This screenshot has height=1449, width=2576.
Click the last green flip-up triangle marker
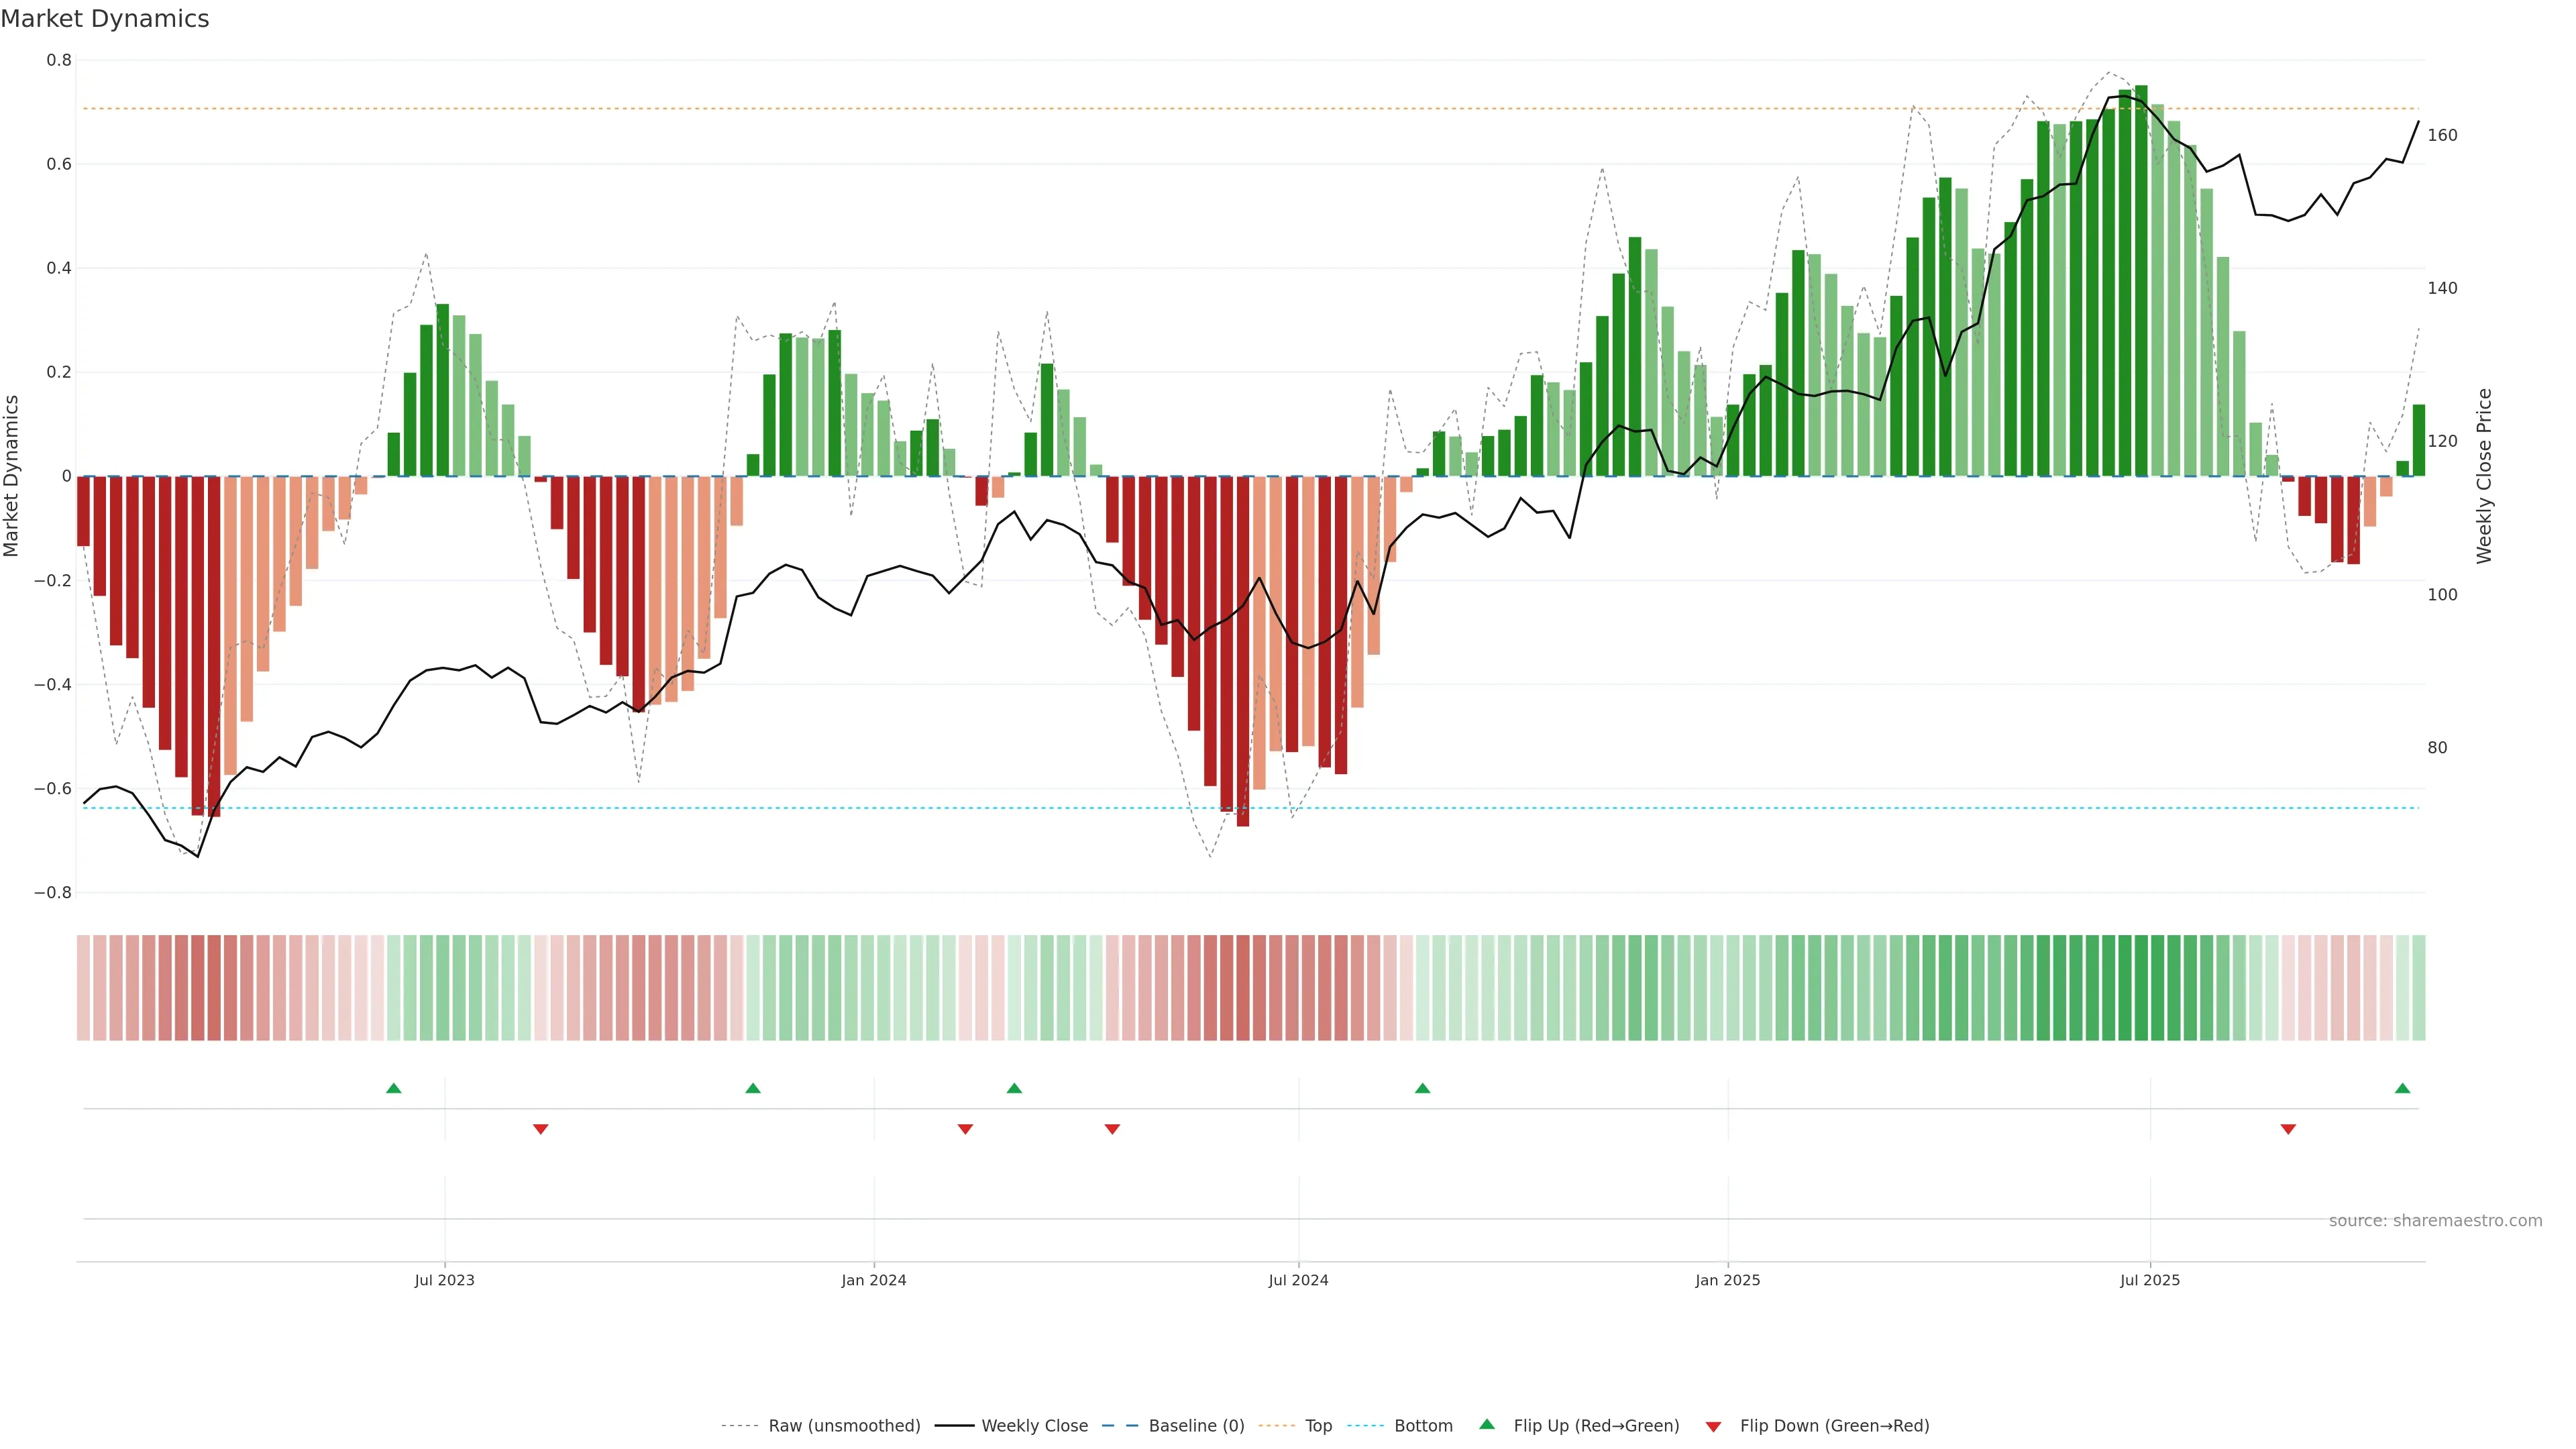coord(2402,1088)
